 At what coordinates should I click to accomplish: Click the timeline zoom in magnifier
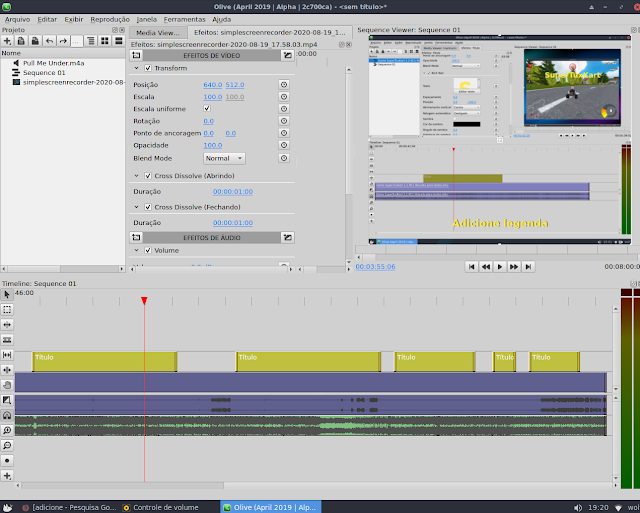coord(7,430)
